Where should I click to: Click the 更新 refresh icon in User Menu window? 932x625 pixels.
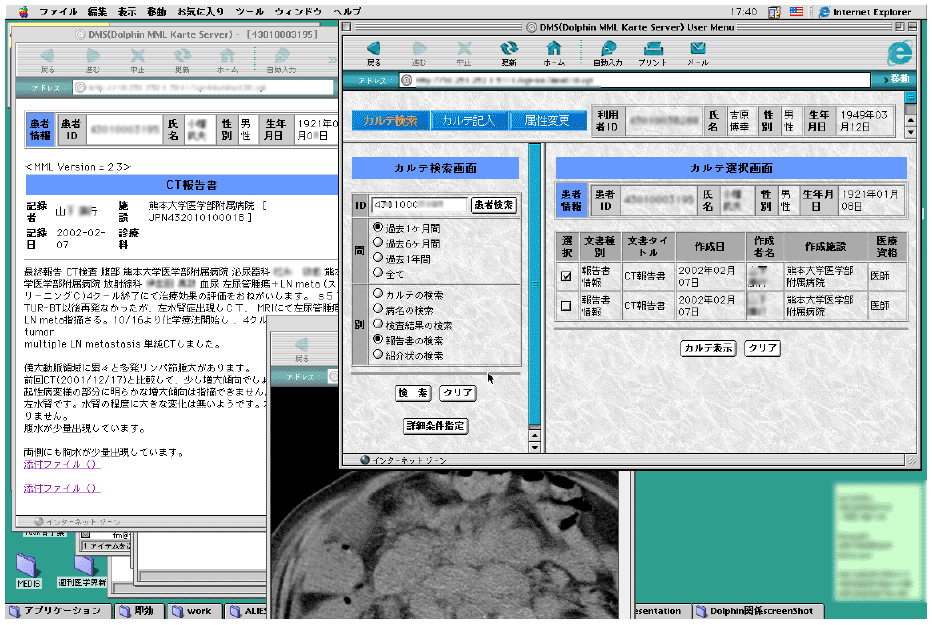point(509,50)
